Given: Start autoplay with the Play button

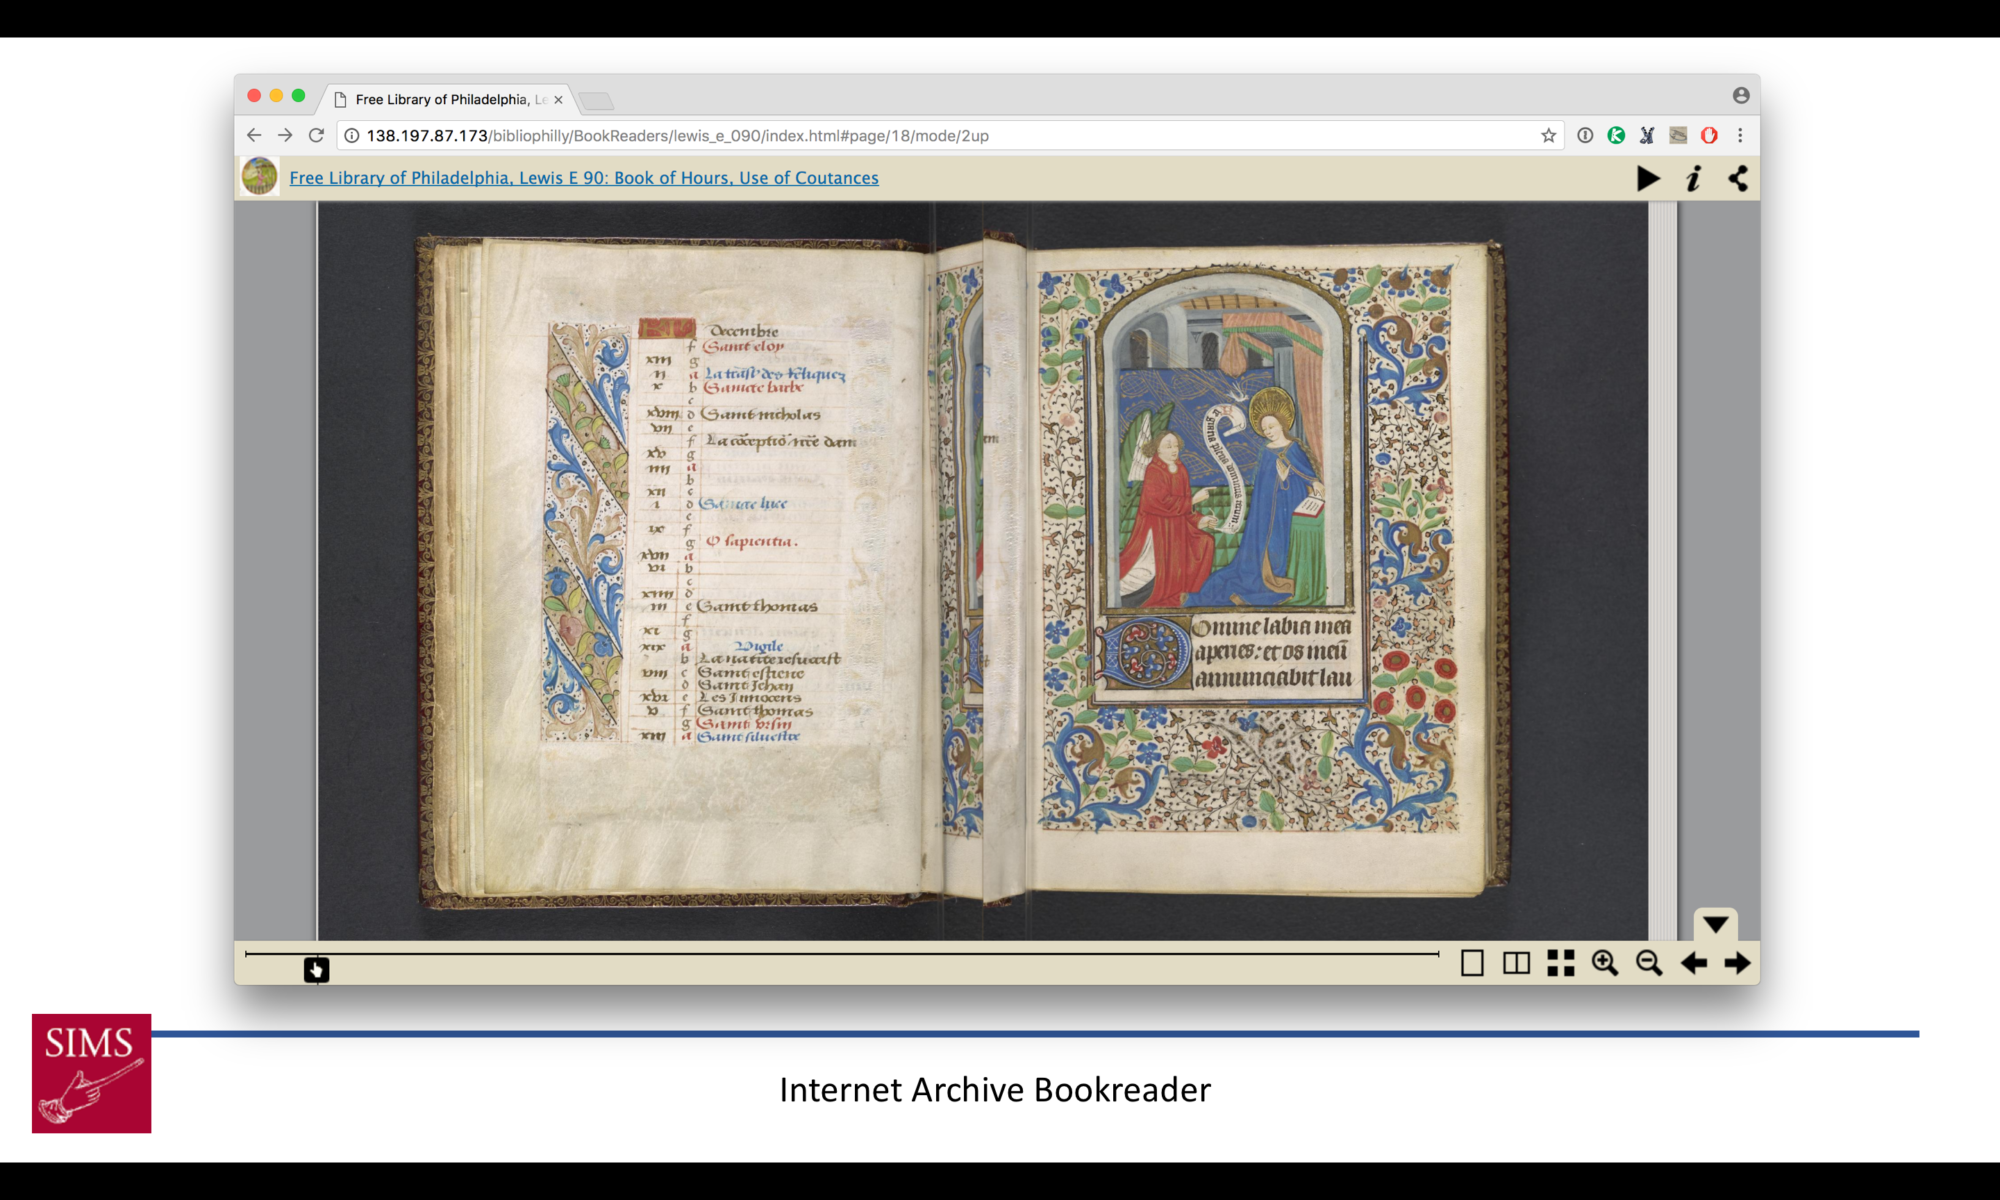Looking at the screenshot, I should [1648, 179].
